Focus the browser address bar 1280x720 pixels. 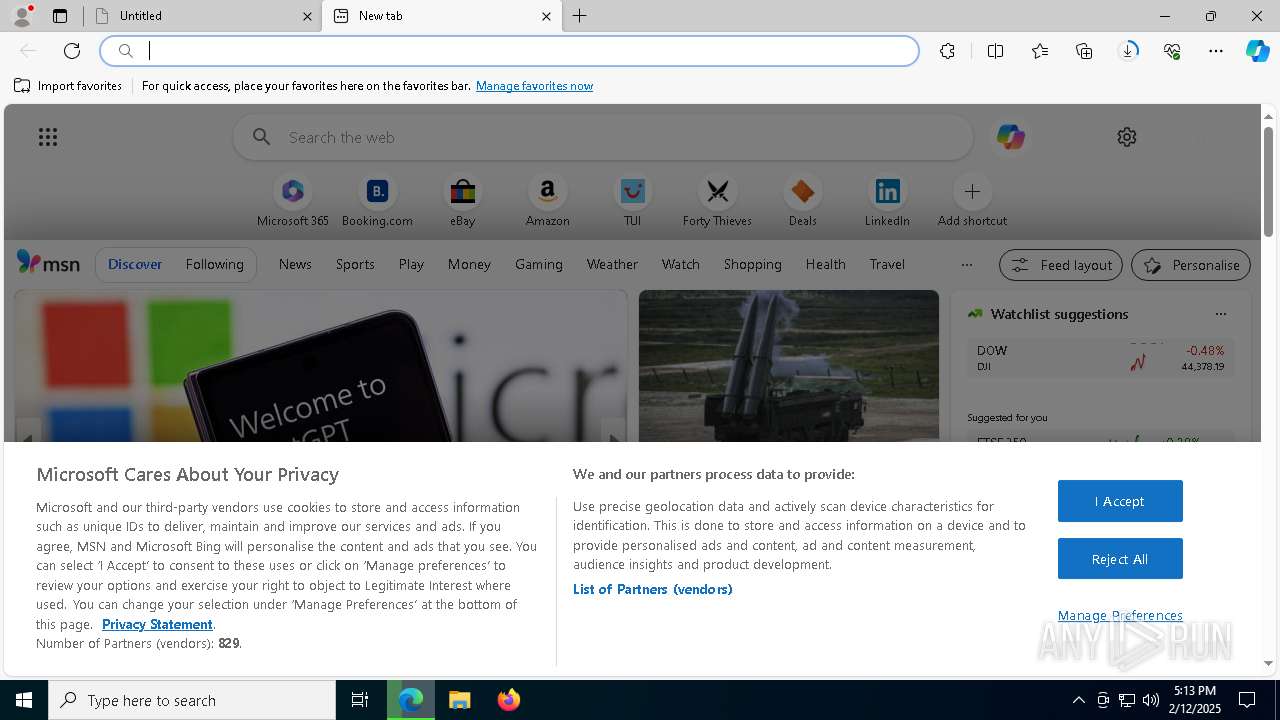(x=510, y=51)
